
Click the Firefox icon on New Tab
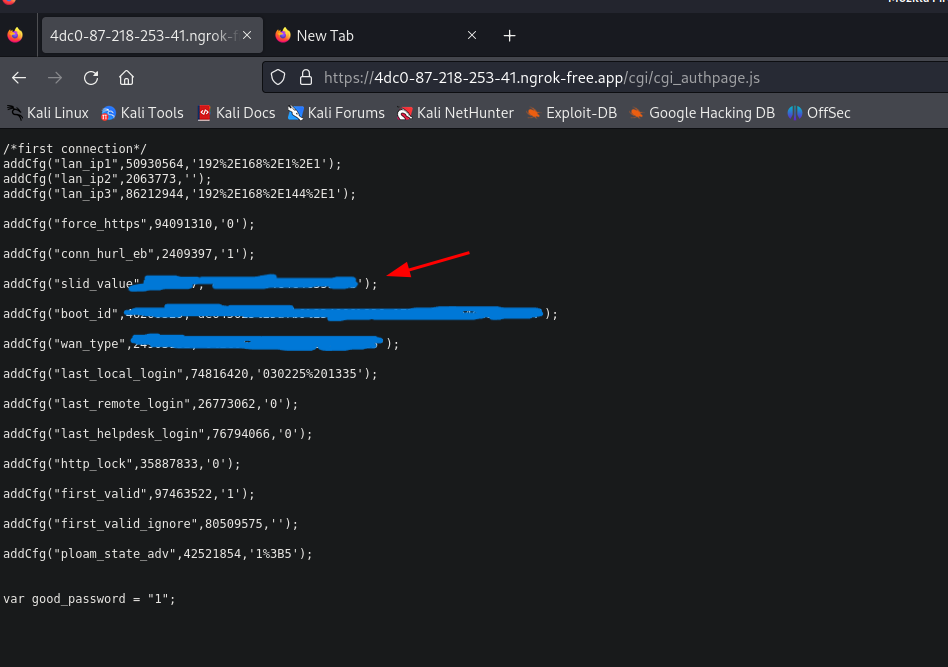[x=282, y=35]
